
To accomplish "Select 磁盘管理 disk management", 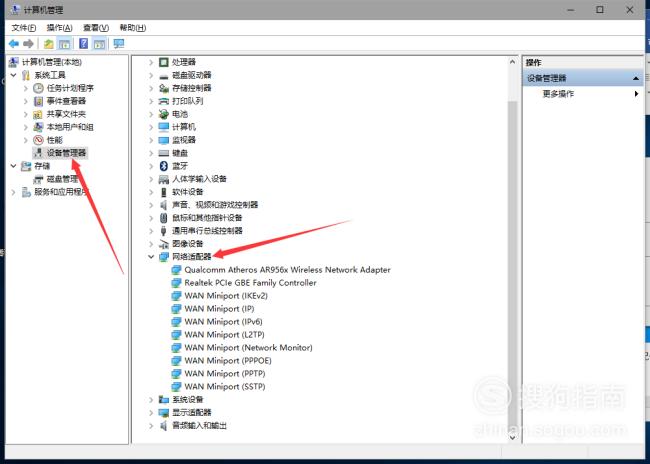I will (62, 179).
